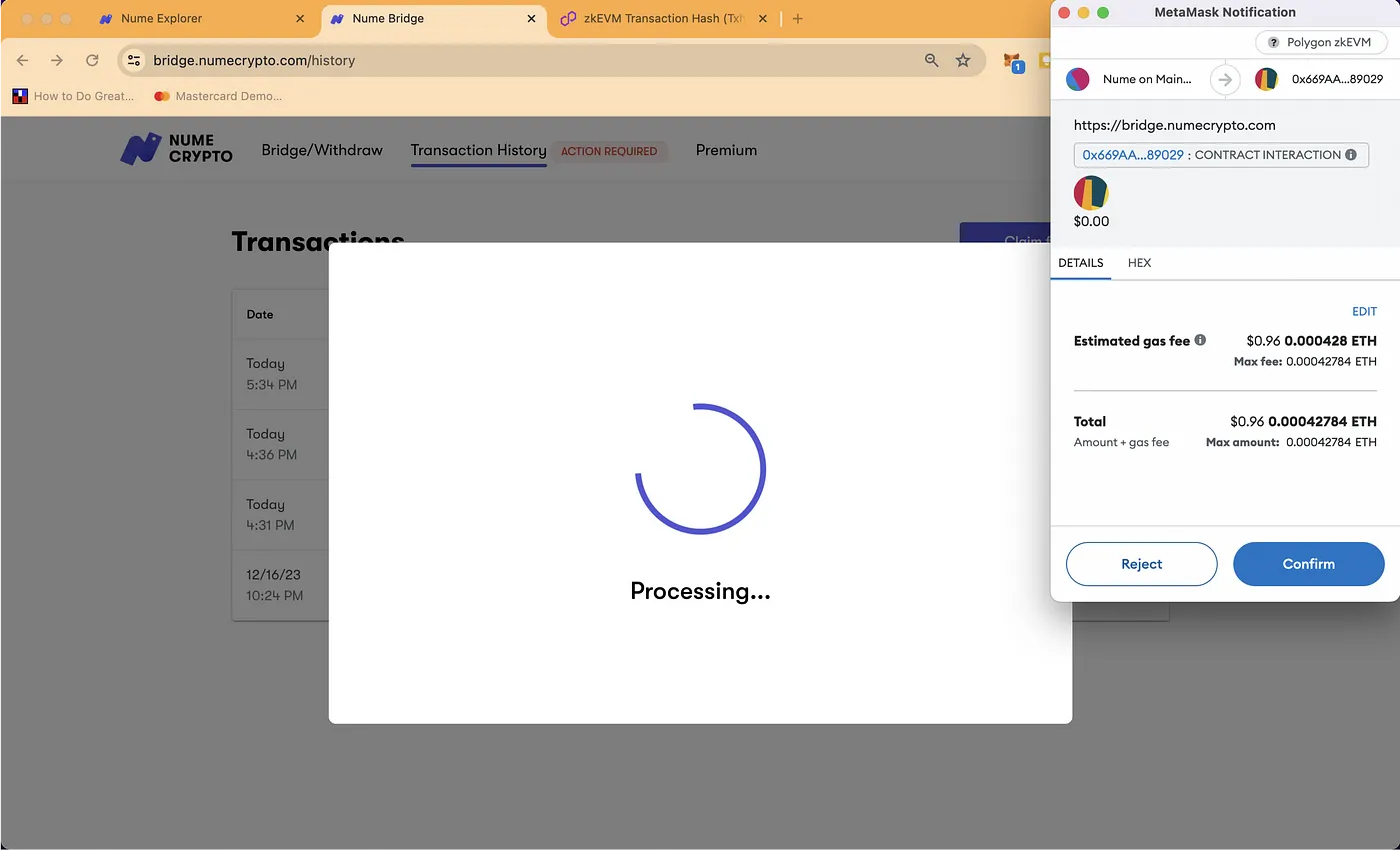Click the ACTION REQUIRED badge

pos(609,151)
